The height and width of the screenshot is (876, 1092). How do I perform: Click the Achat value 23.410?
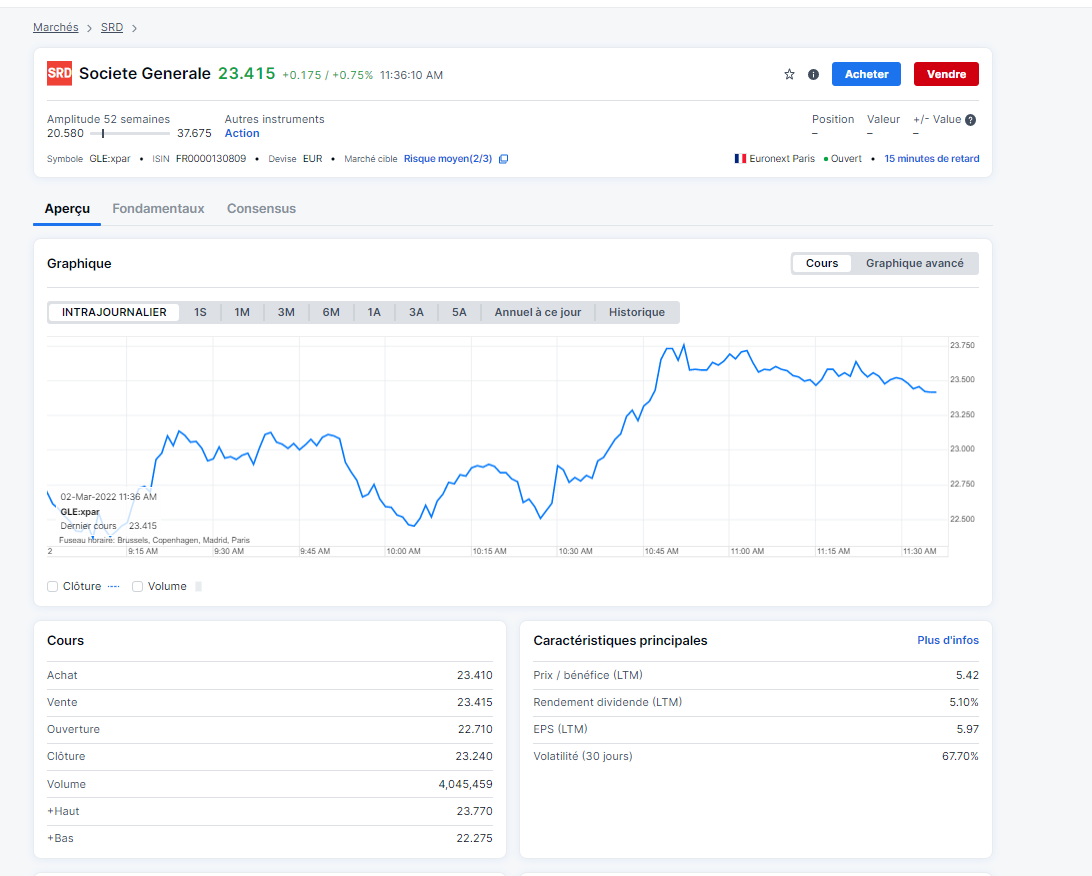(x=474, y=675)
